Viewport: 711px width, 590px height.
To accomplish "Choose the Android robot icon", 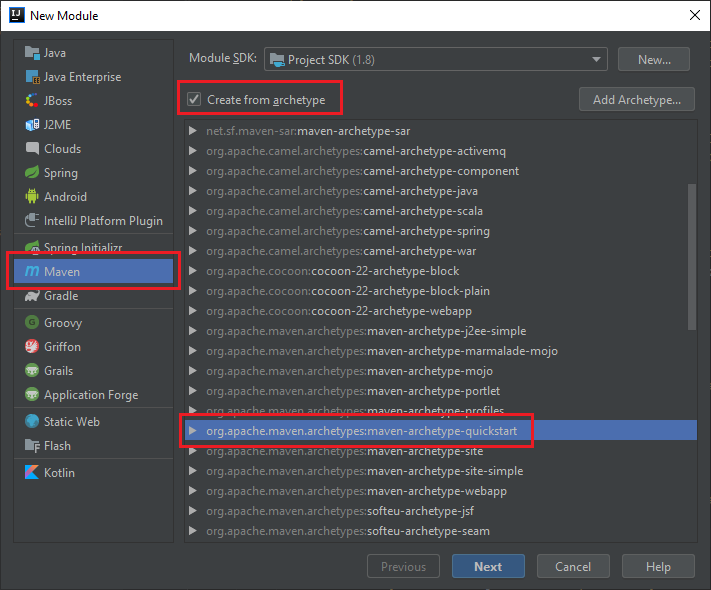I will pos(32,197).
